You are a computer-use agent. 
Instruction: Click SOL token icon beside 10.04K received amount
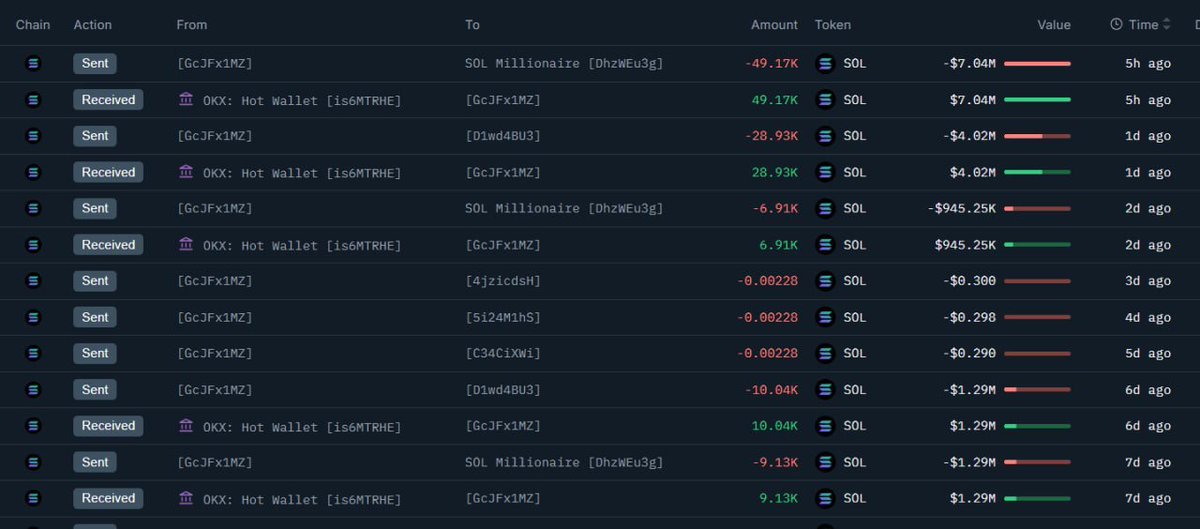click(825, 426)
